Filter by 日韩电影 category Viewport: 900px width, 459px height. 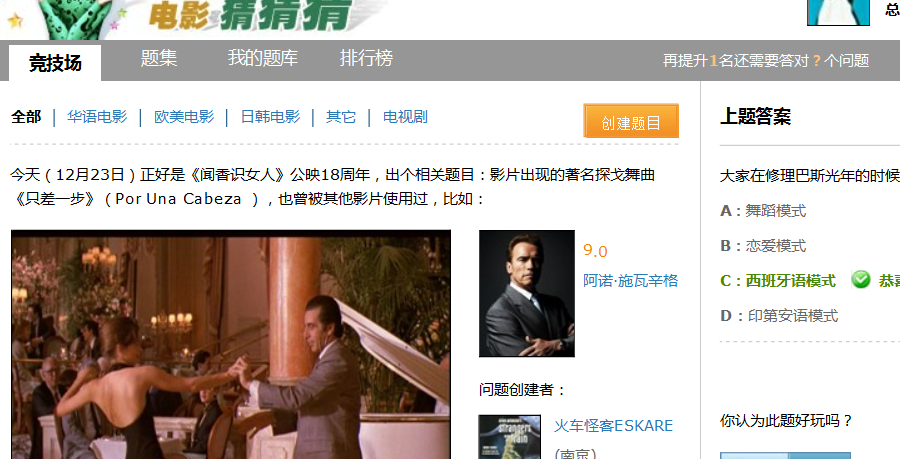tap(270, 117)
